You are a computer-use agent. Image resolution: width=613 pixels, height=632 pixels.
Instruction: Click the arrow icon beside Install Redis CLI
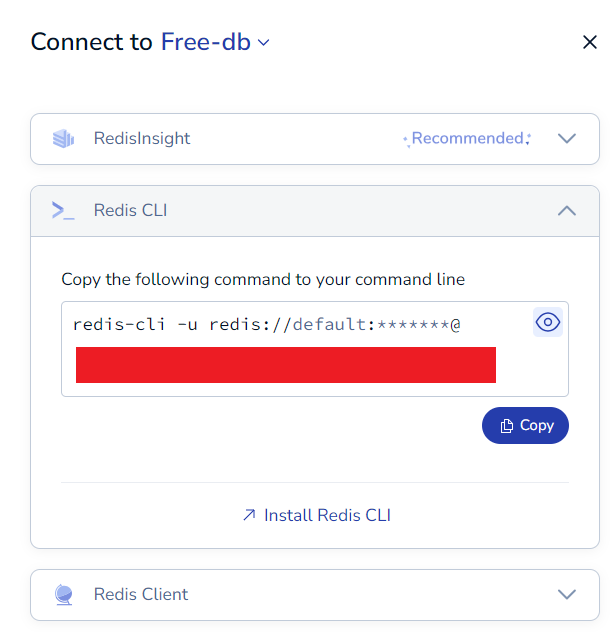pos(249,515)
